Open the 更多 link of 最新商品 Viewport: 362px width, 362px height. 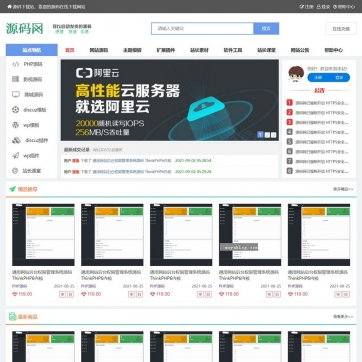pos(343,317)
